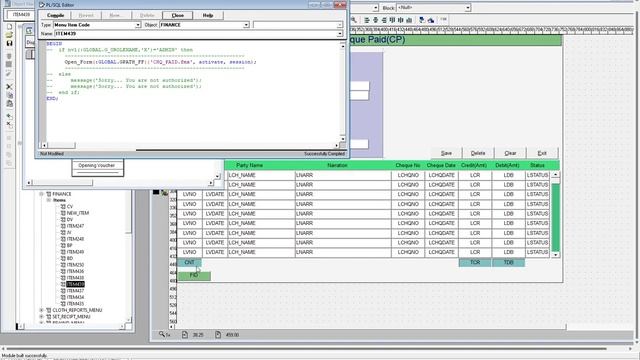640x360 pixels.
Task: Click the Save floppy disk icon
Action: tap(9, 43)
